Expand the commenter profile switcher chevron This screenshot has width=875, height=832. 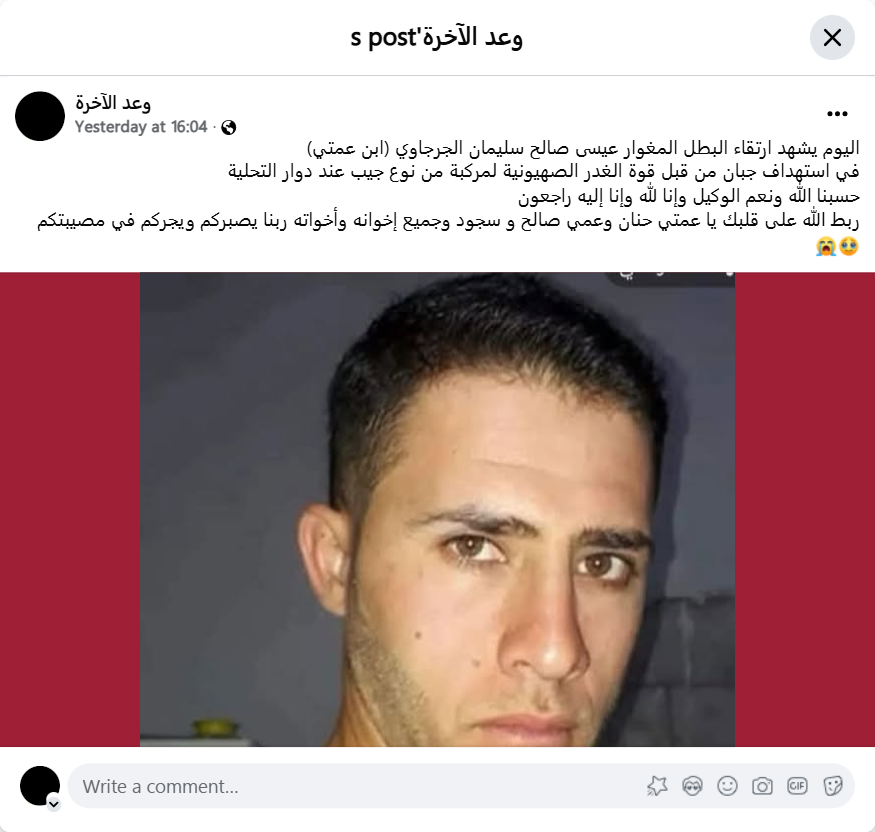tap(54, 804)
